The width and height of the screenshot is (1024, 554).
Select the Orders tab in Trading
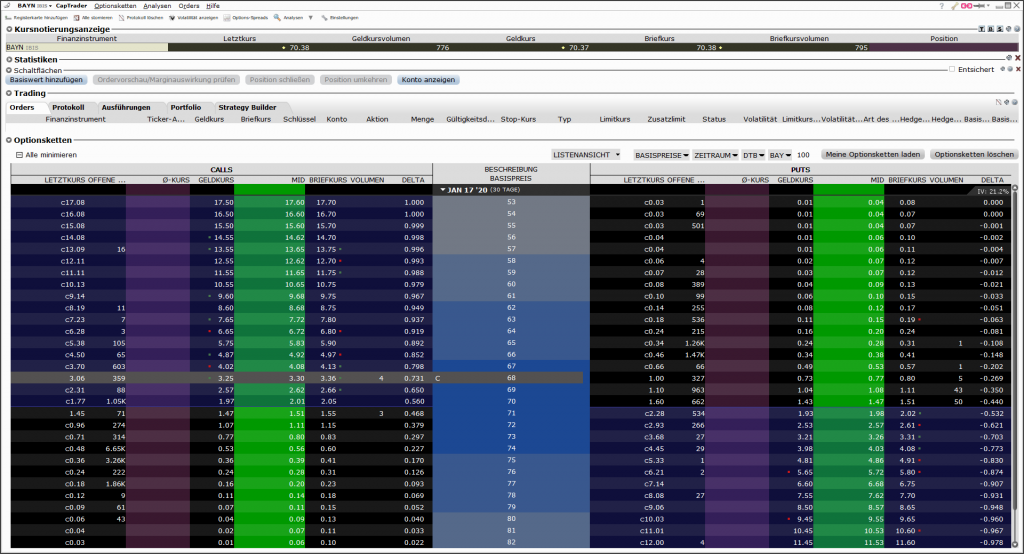[22, 107]
